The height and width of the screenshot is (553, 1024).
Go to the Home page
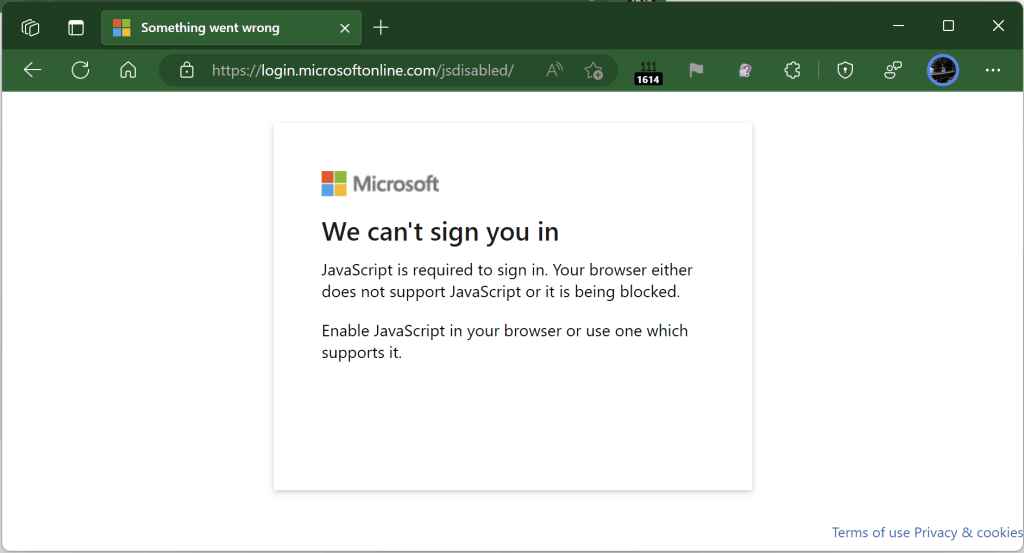127,70
